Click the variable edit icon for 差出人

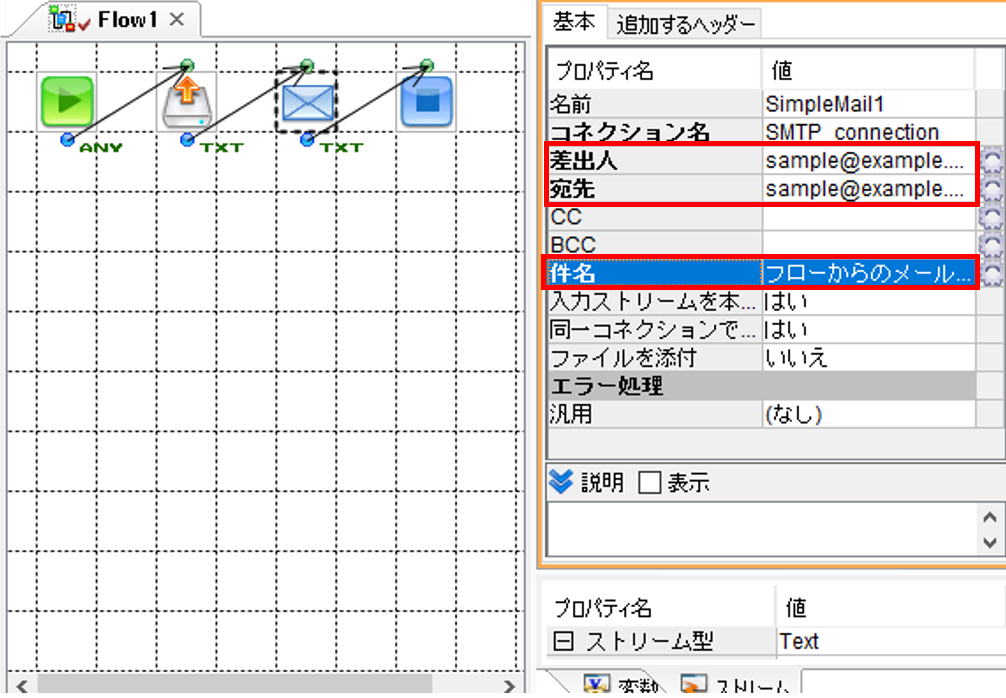(992, 161)
